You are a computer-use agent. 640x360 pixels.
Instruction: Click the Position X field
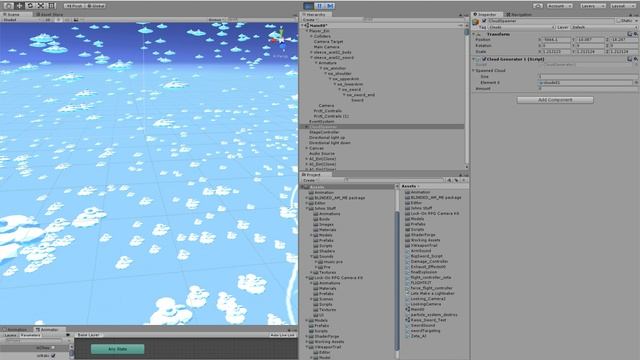click(x=556, y=40)
